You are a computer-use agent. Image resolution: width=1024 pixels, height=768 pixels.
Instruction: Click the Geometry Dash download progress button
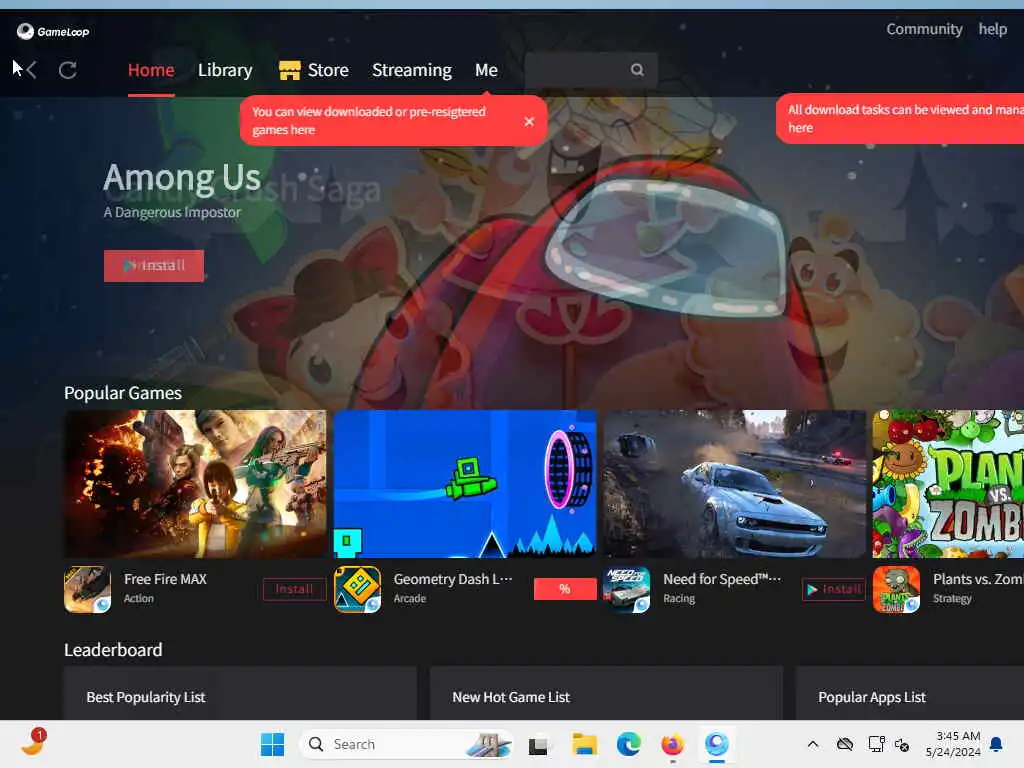pyautogui.click(x=565, y=589)
